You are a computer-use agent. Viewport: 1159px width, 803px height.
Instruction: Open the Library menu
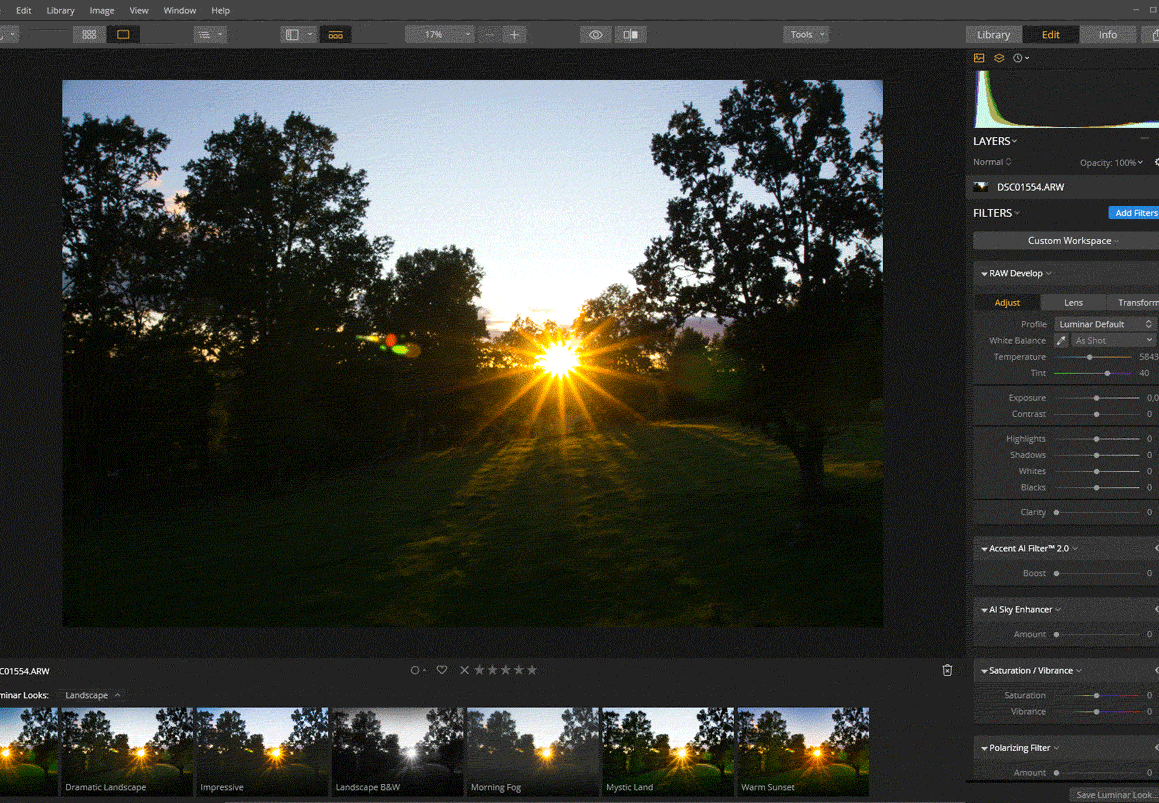(60, 10)
